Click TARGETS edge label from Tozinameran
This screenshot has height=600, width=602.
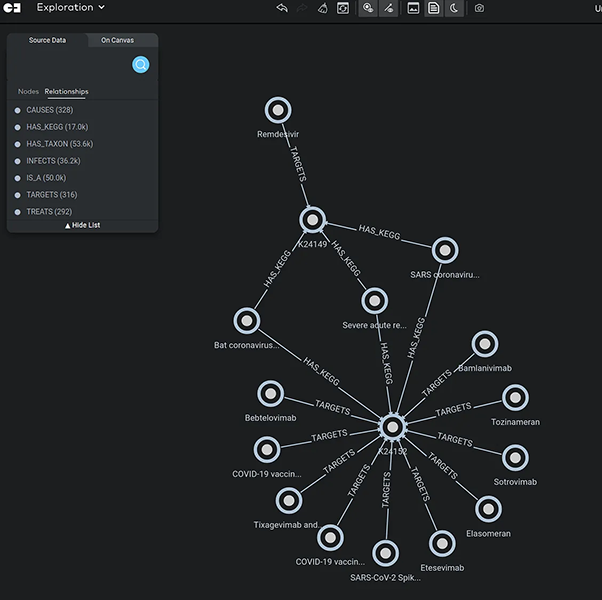453,409
